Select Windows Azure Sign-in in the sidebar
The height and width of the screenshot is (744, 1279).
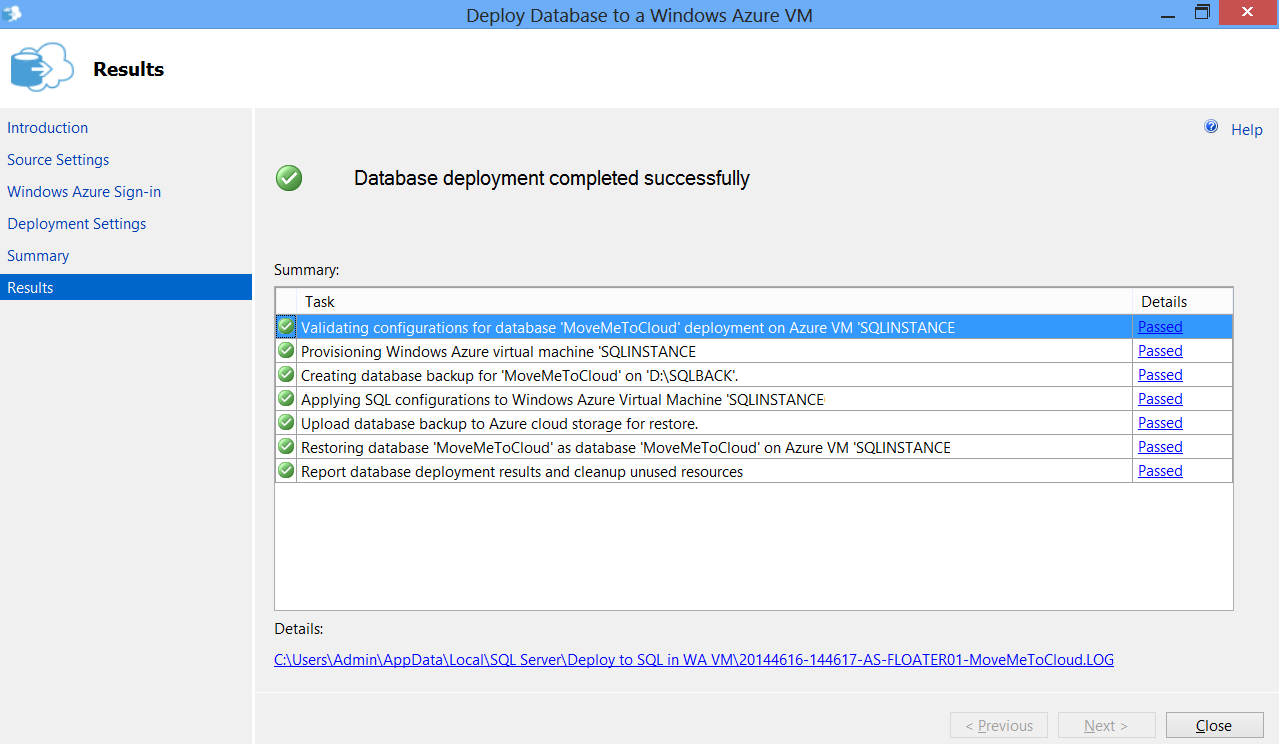click(84, 192)
